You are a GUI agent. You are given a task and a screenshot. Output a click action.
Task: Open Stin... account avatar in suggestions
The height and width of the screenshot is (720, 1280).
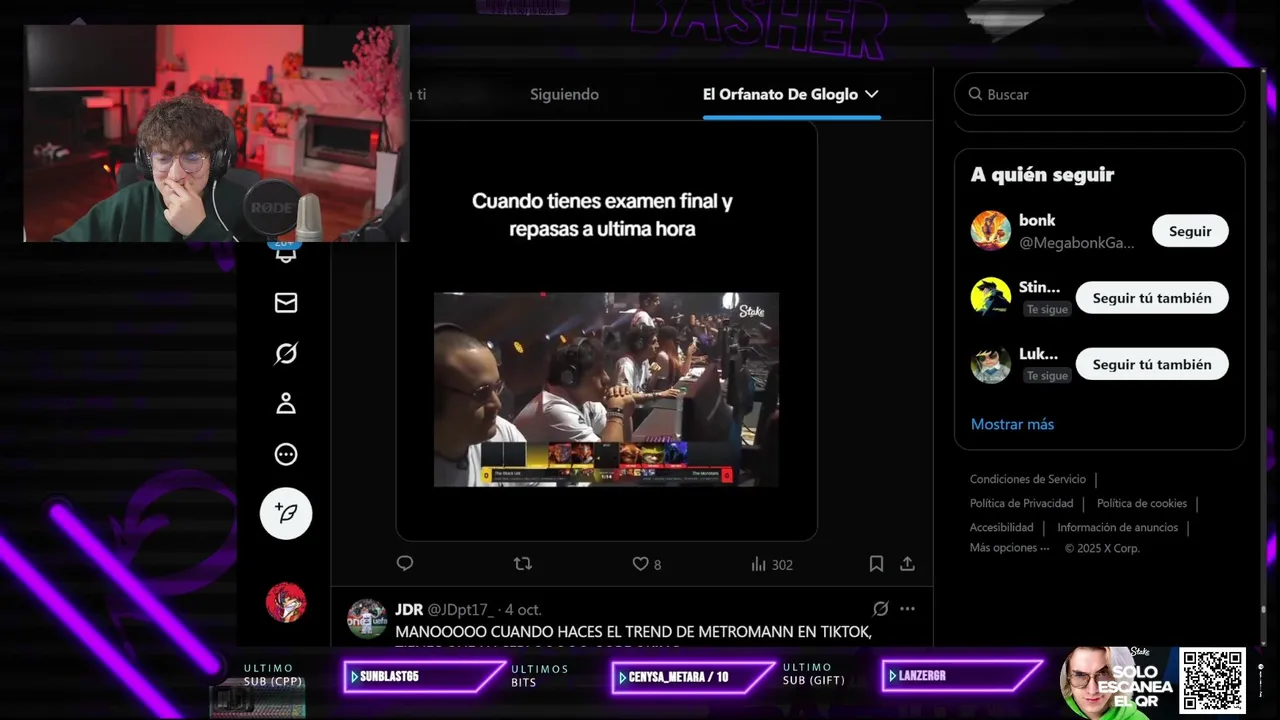(x=990, y=297)
